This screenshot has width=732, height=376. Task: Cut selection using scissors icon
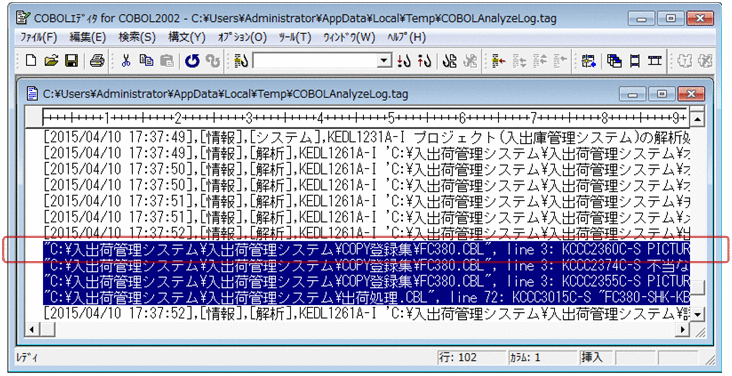pyautogui.click(x=126, y=61)
